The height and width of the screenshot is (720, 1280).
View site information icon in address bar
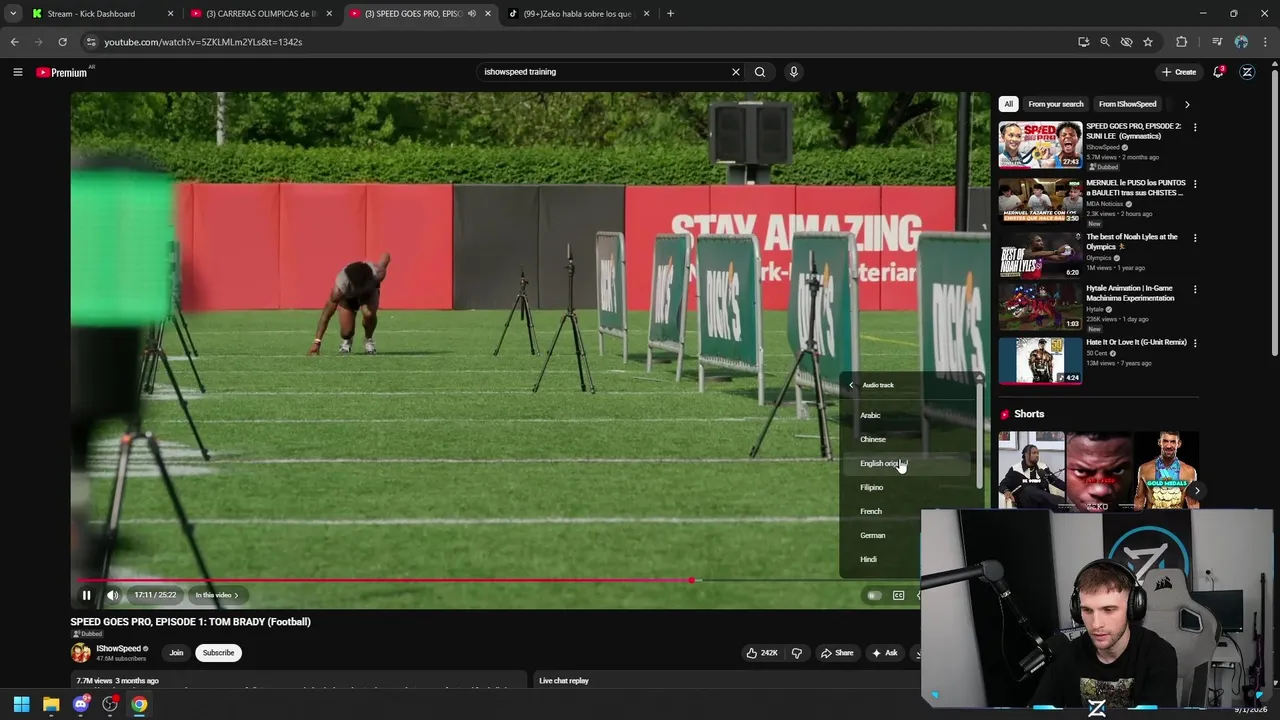(x=91, y=42)
